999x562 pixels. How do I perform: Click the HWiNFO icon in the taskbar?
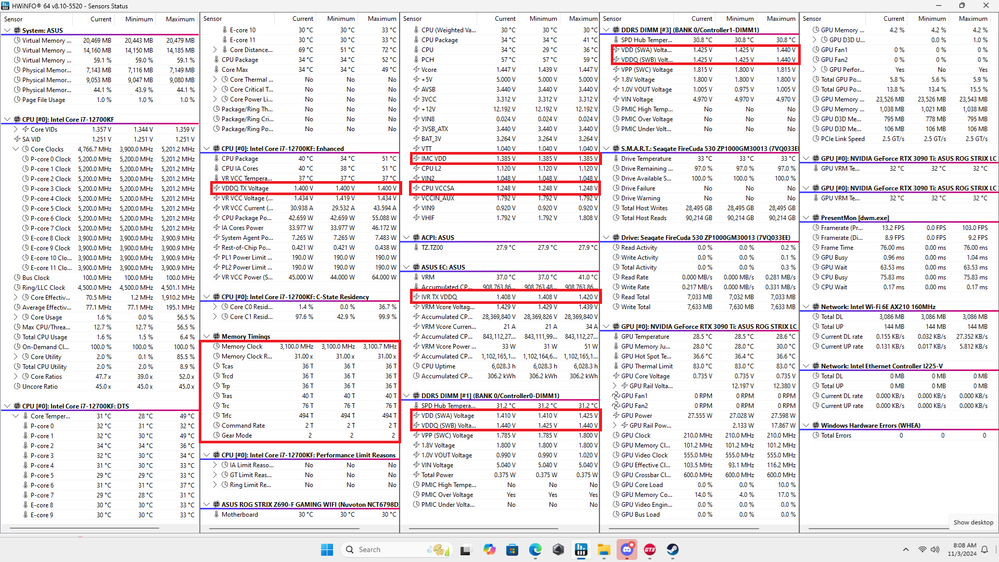(581, 549)
